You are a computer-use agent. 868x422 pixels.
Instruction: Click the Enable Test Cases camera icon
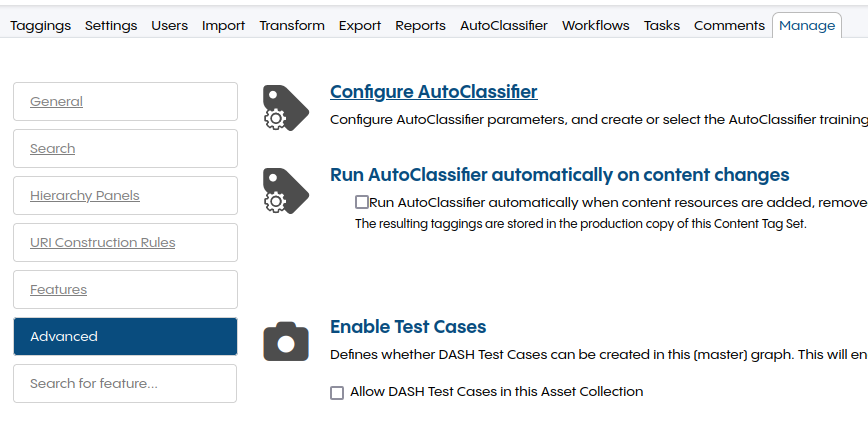coord(285,341)
